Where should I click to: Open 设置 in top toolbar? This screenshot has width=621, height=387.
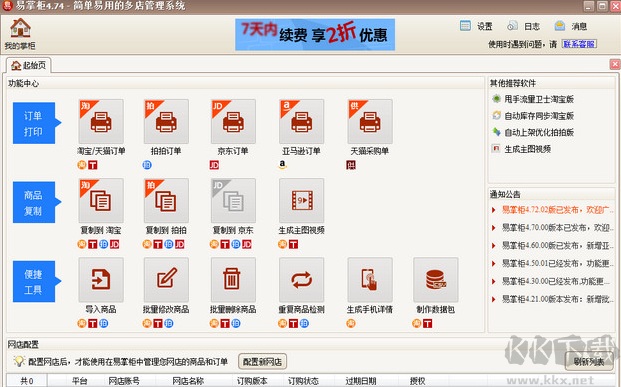(x=476, y=26)
